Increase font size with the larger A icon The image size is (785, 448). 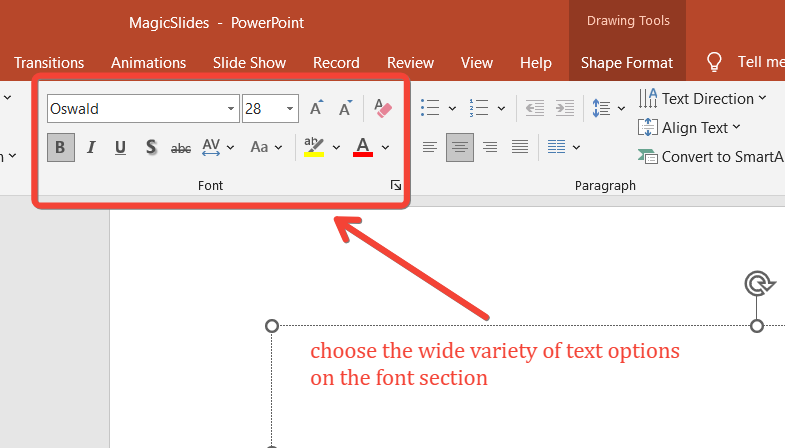[316, 108]
